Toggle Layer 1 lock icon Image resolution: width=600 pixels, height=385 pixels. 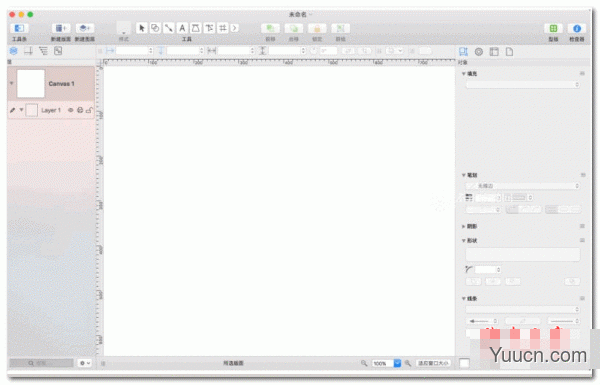[89, 110]
